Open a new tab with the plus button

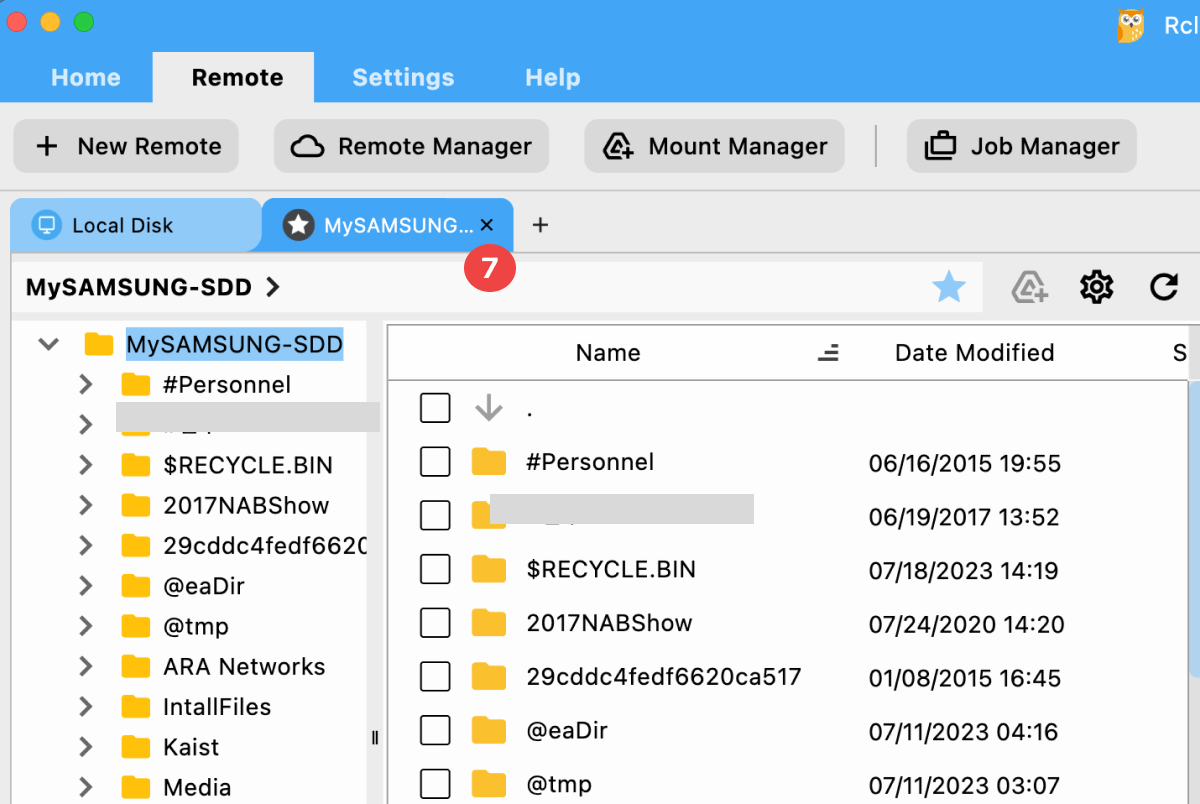coord(540,225)
